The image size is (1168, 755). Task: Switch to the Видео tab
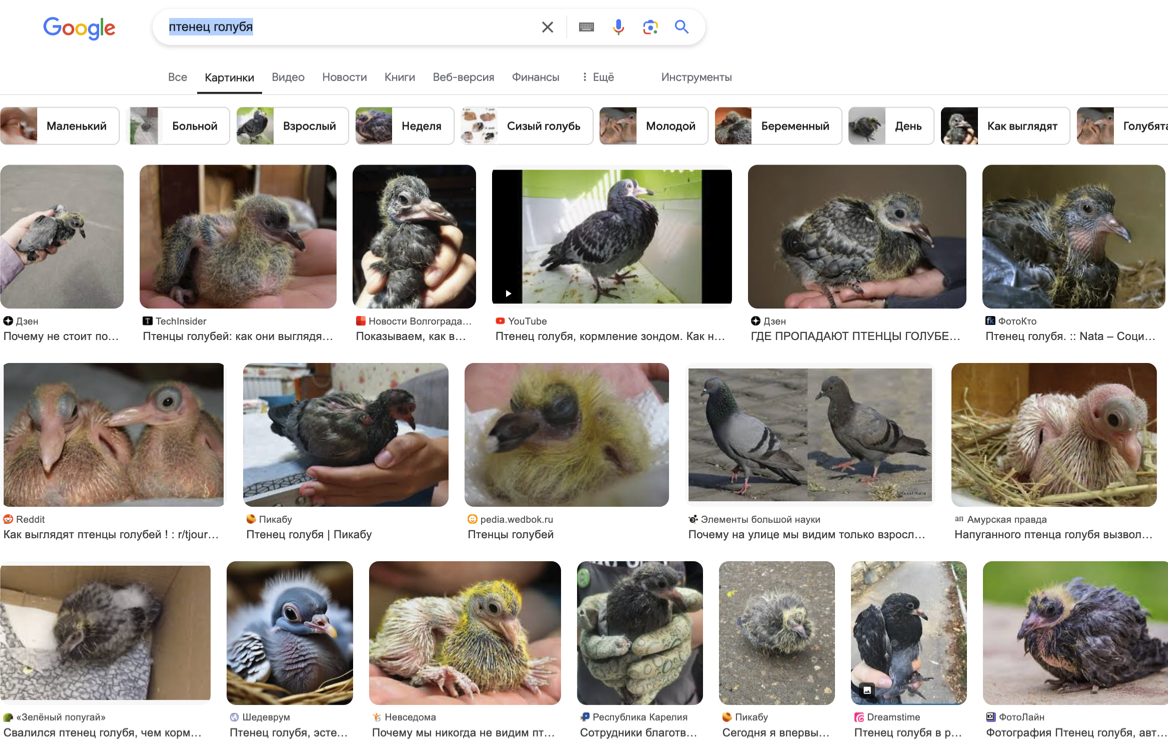[x=288, y=77]
